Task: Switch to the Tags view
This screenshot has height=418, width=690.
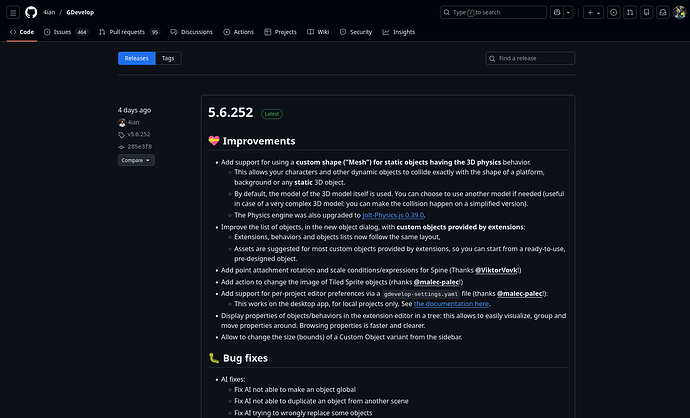Action: click(x=168, y=58)
